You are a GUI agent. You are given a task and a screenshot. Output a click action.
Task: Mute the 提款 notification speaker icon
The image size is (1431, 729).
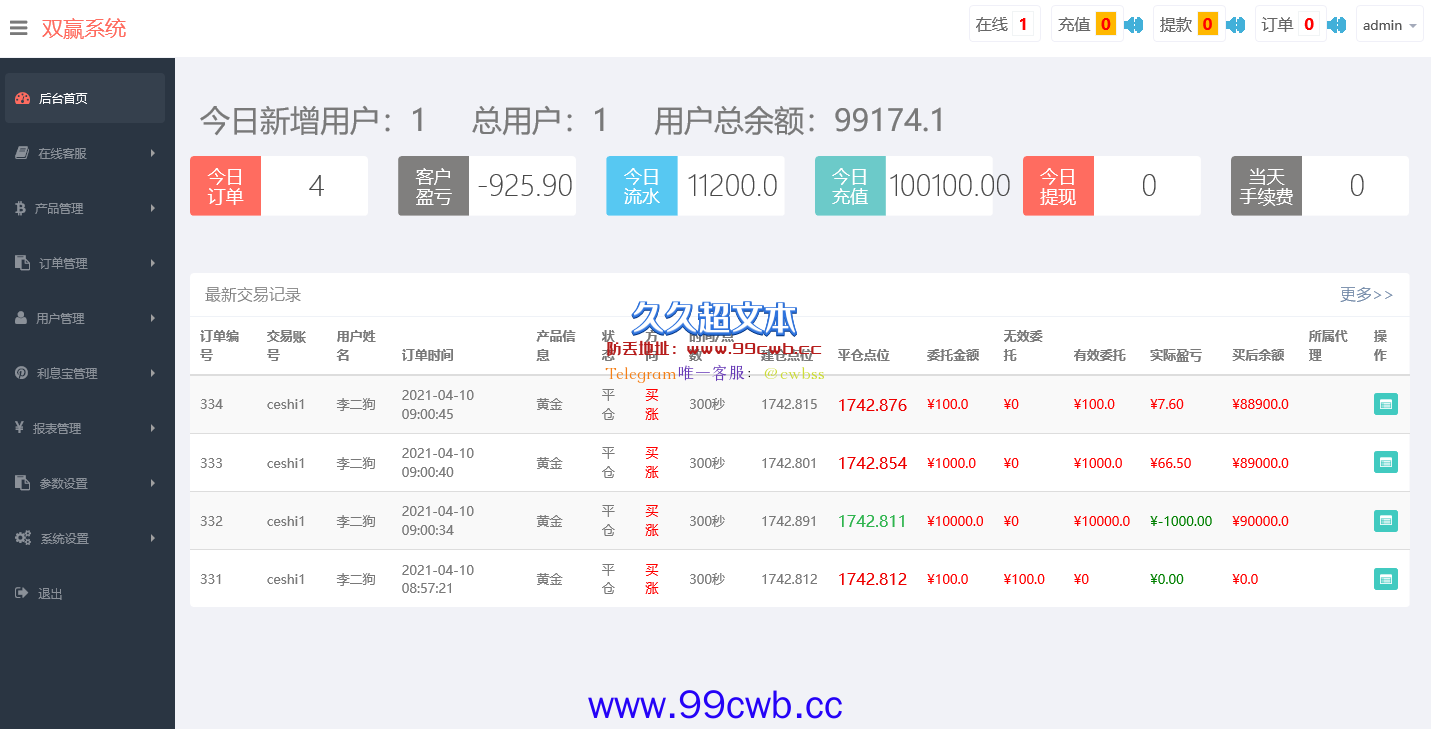pyautogui.click(x=1235, y=24)
